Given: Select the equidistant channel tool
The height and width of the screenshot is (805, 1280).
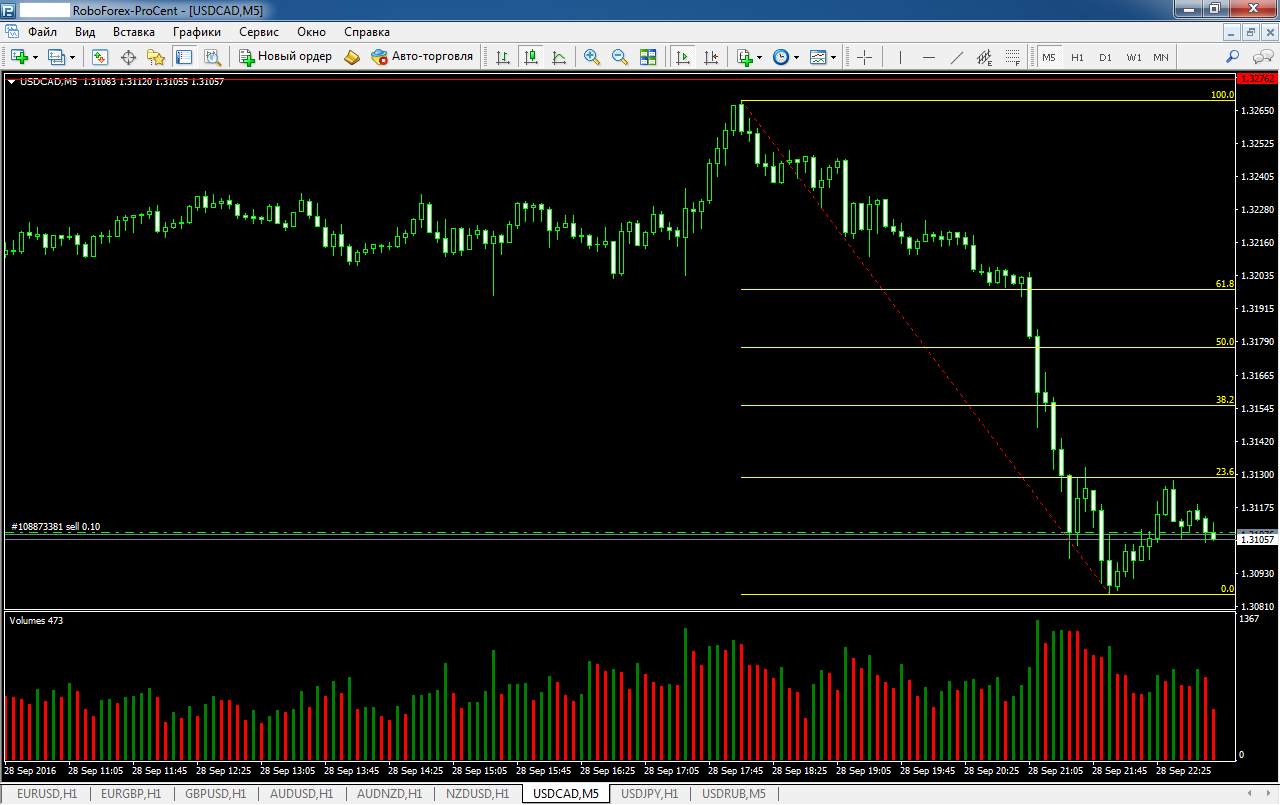Looking at the screenshot, I should pos(985,57).
